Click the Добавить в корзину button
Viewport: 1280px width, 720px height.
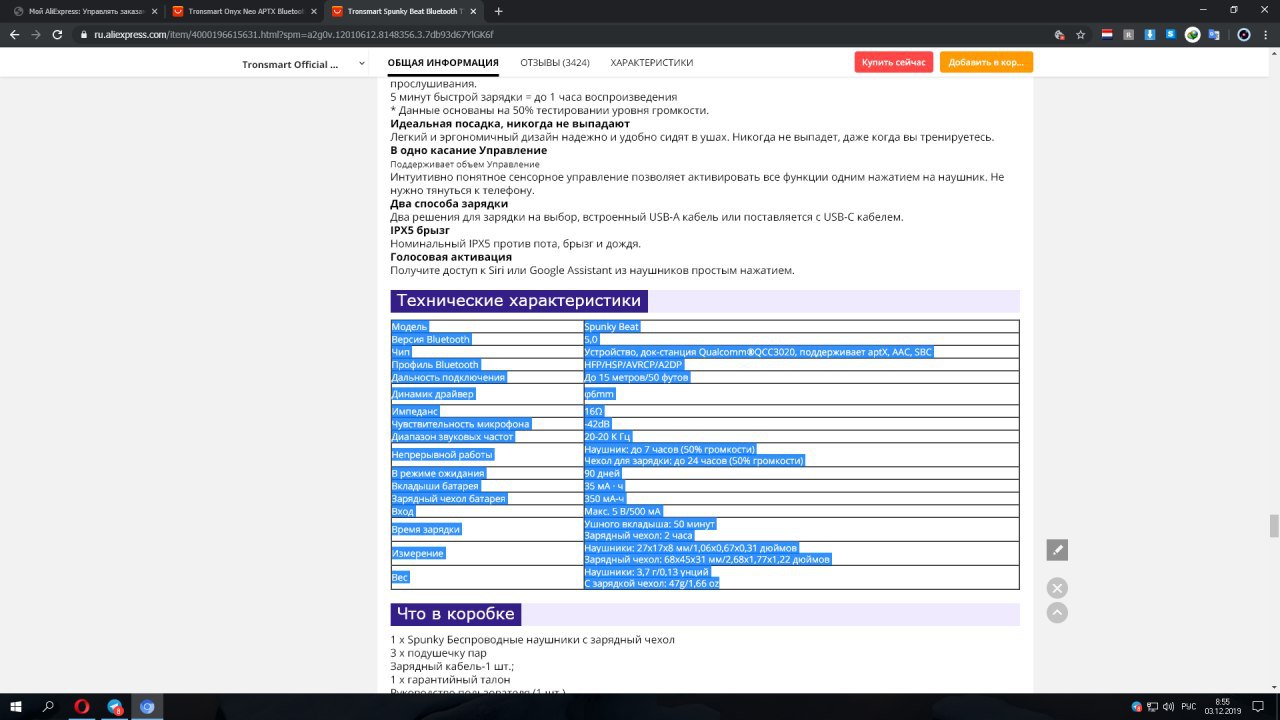pos(986,62)
